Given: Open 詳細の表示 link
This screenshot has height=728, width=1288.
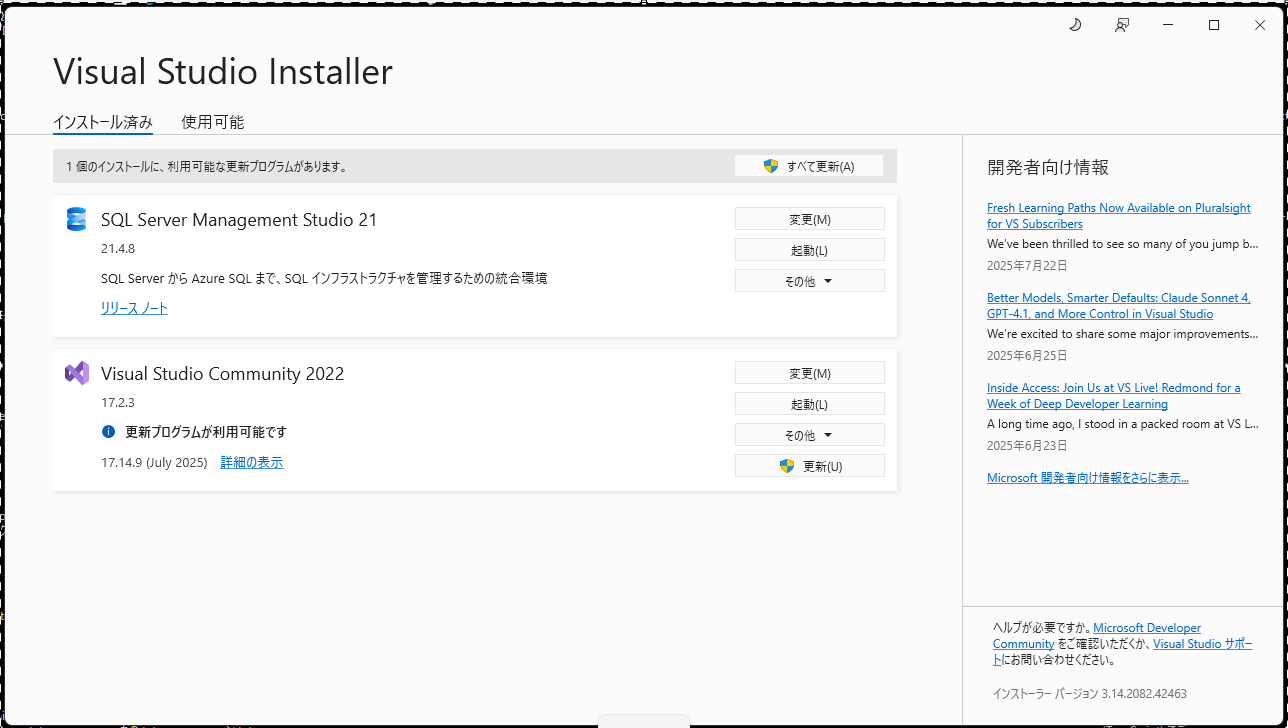Looking at the screenshot, I should [252, 462].
